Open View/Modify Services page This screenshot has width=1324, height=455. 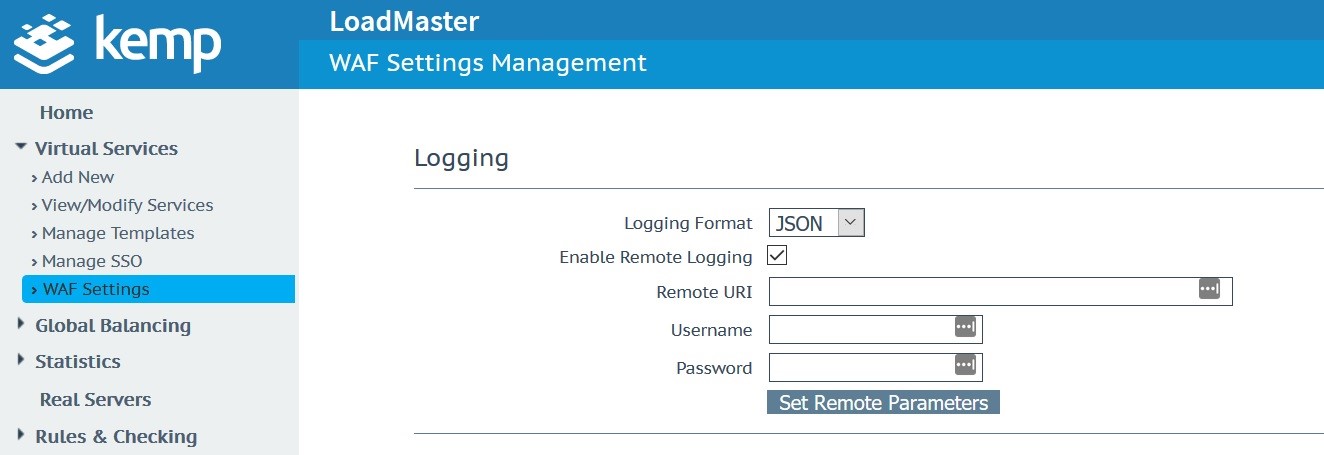coord(127,205)
